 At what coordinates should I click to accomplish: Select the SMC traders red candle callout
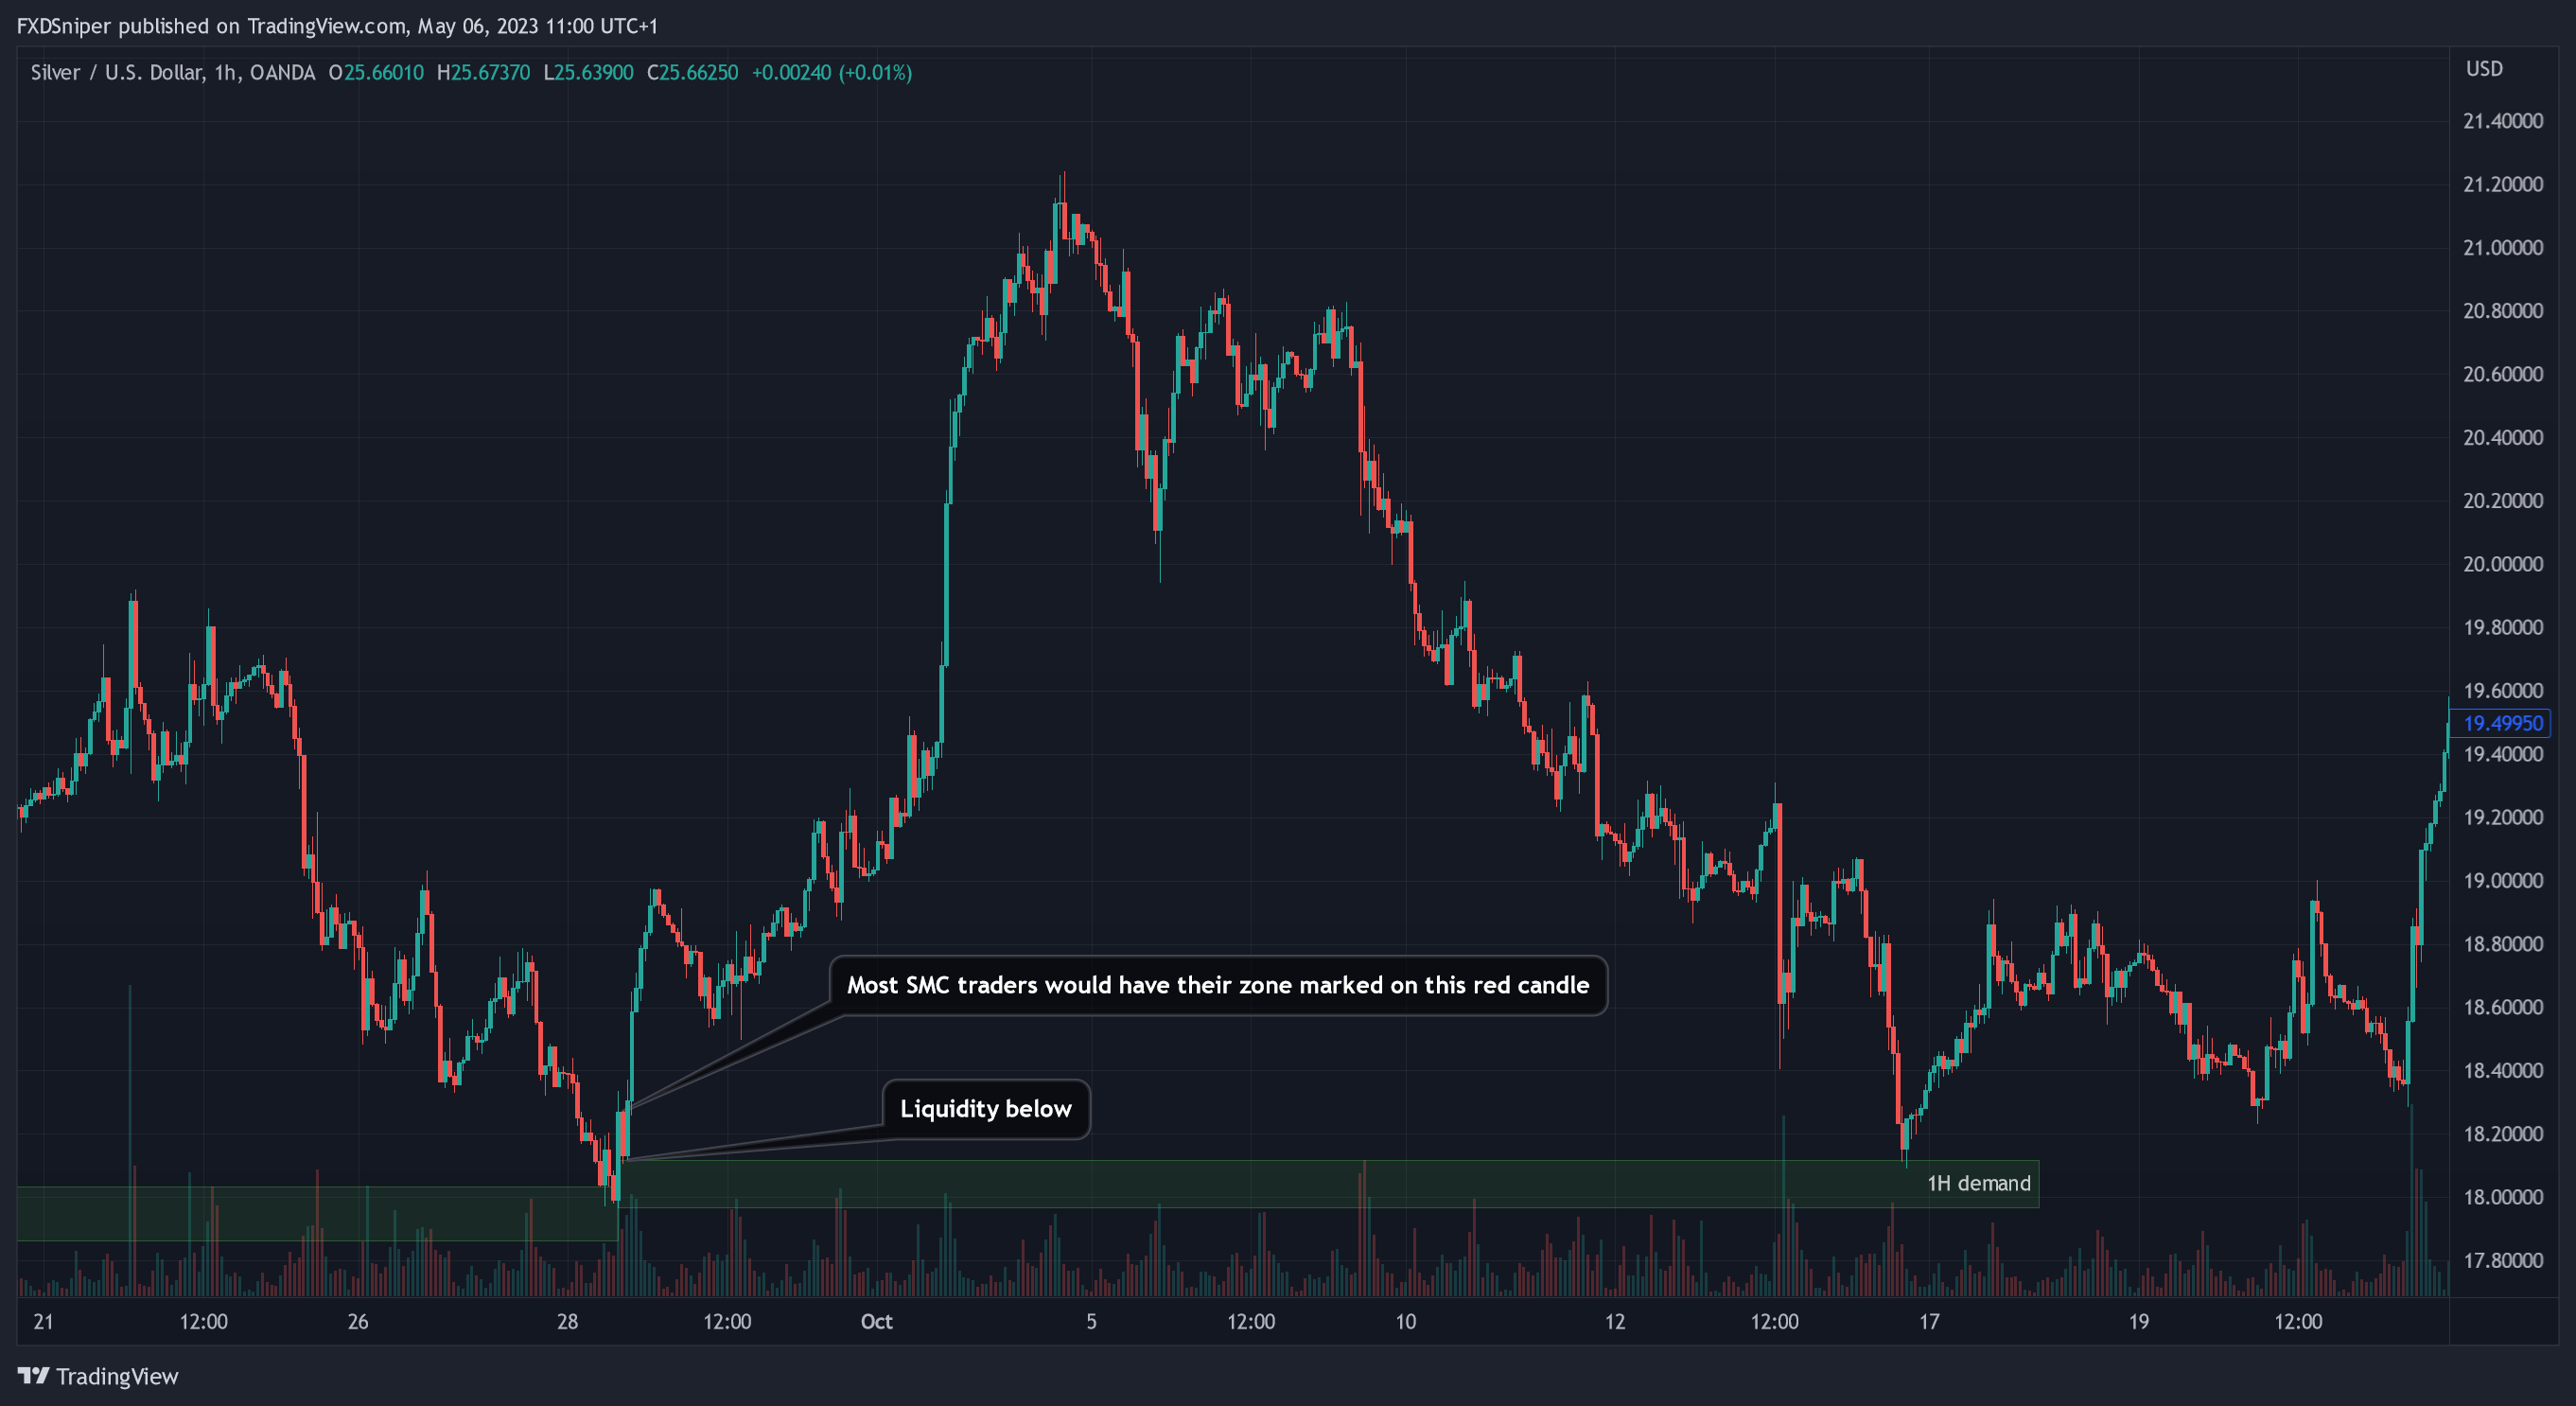coord(1217,986)
